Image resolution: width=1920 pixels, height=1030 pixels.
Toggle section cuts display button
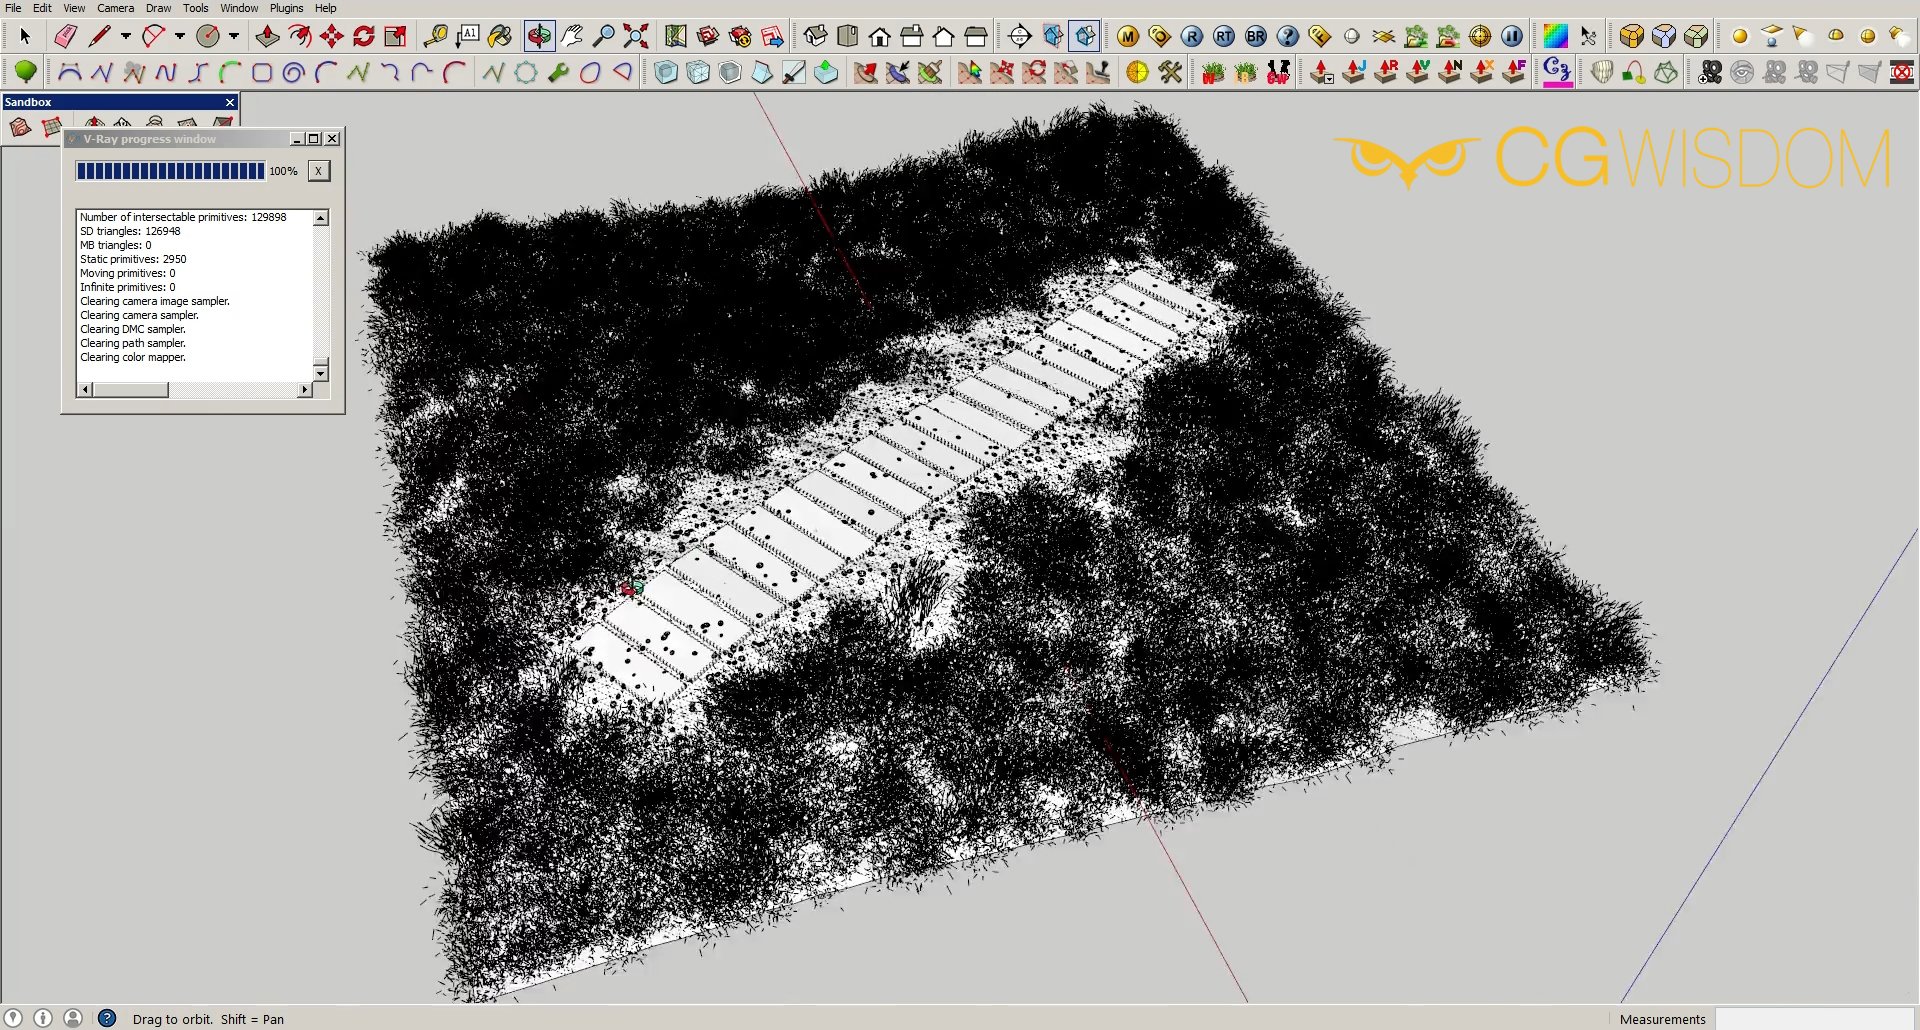tap(1085, 37)
